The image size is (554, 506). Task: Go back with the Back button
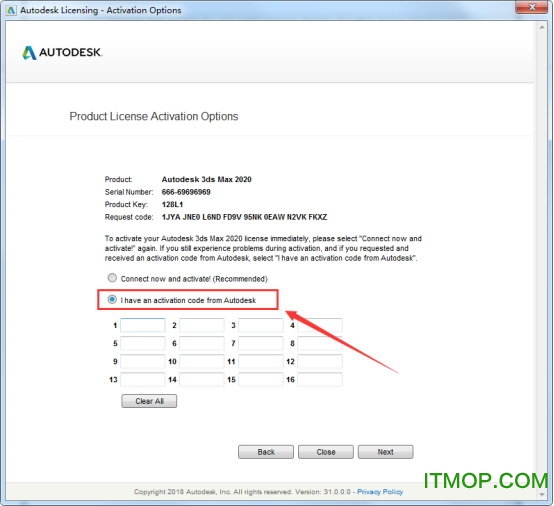[266, 452]
